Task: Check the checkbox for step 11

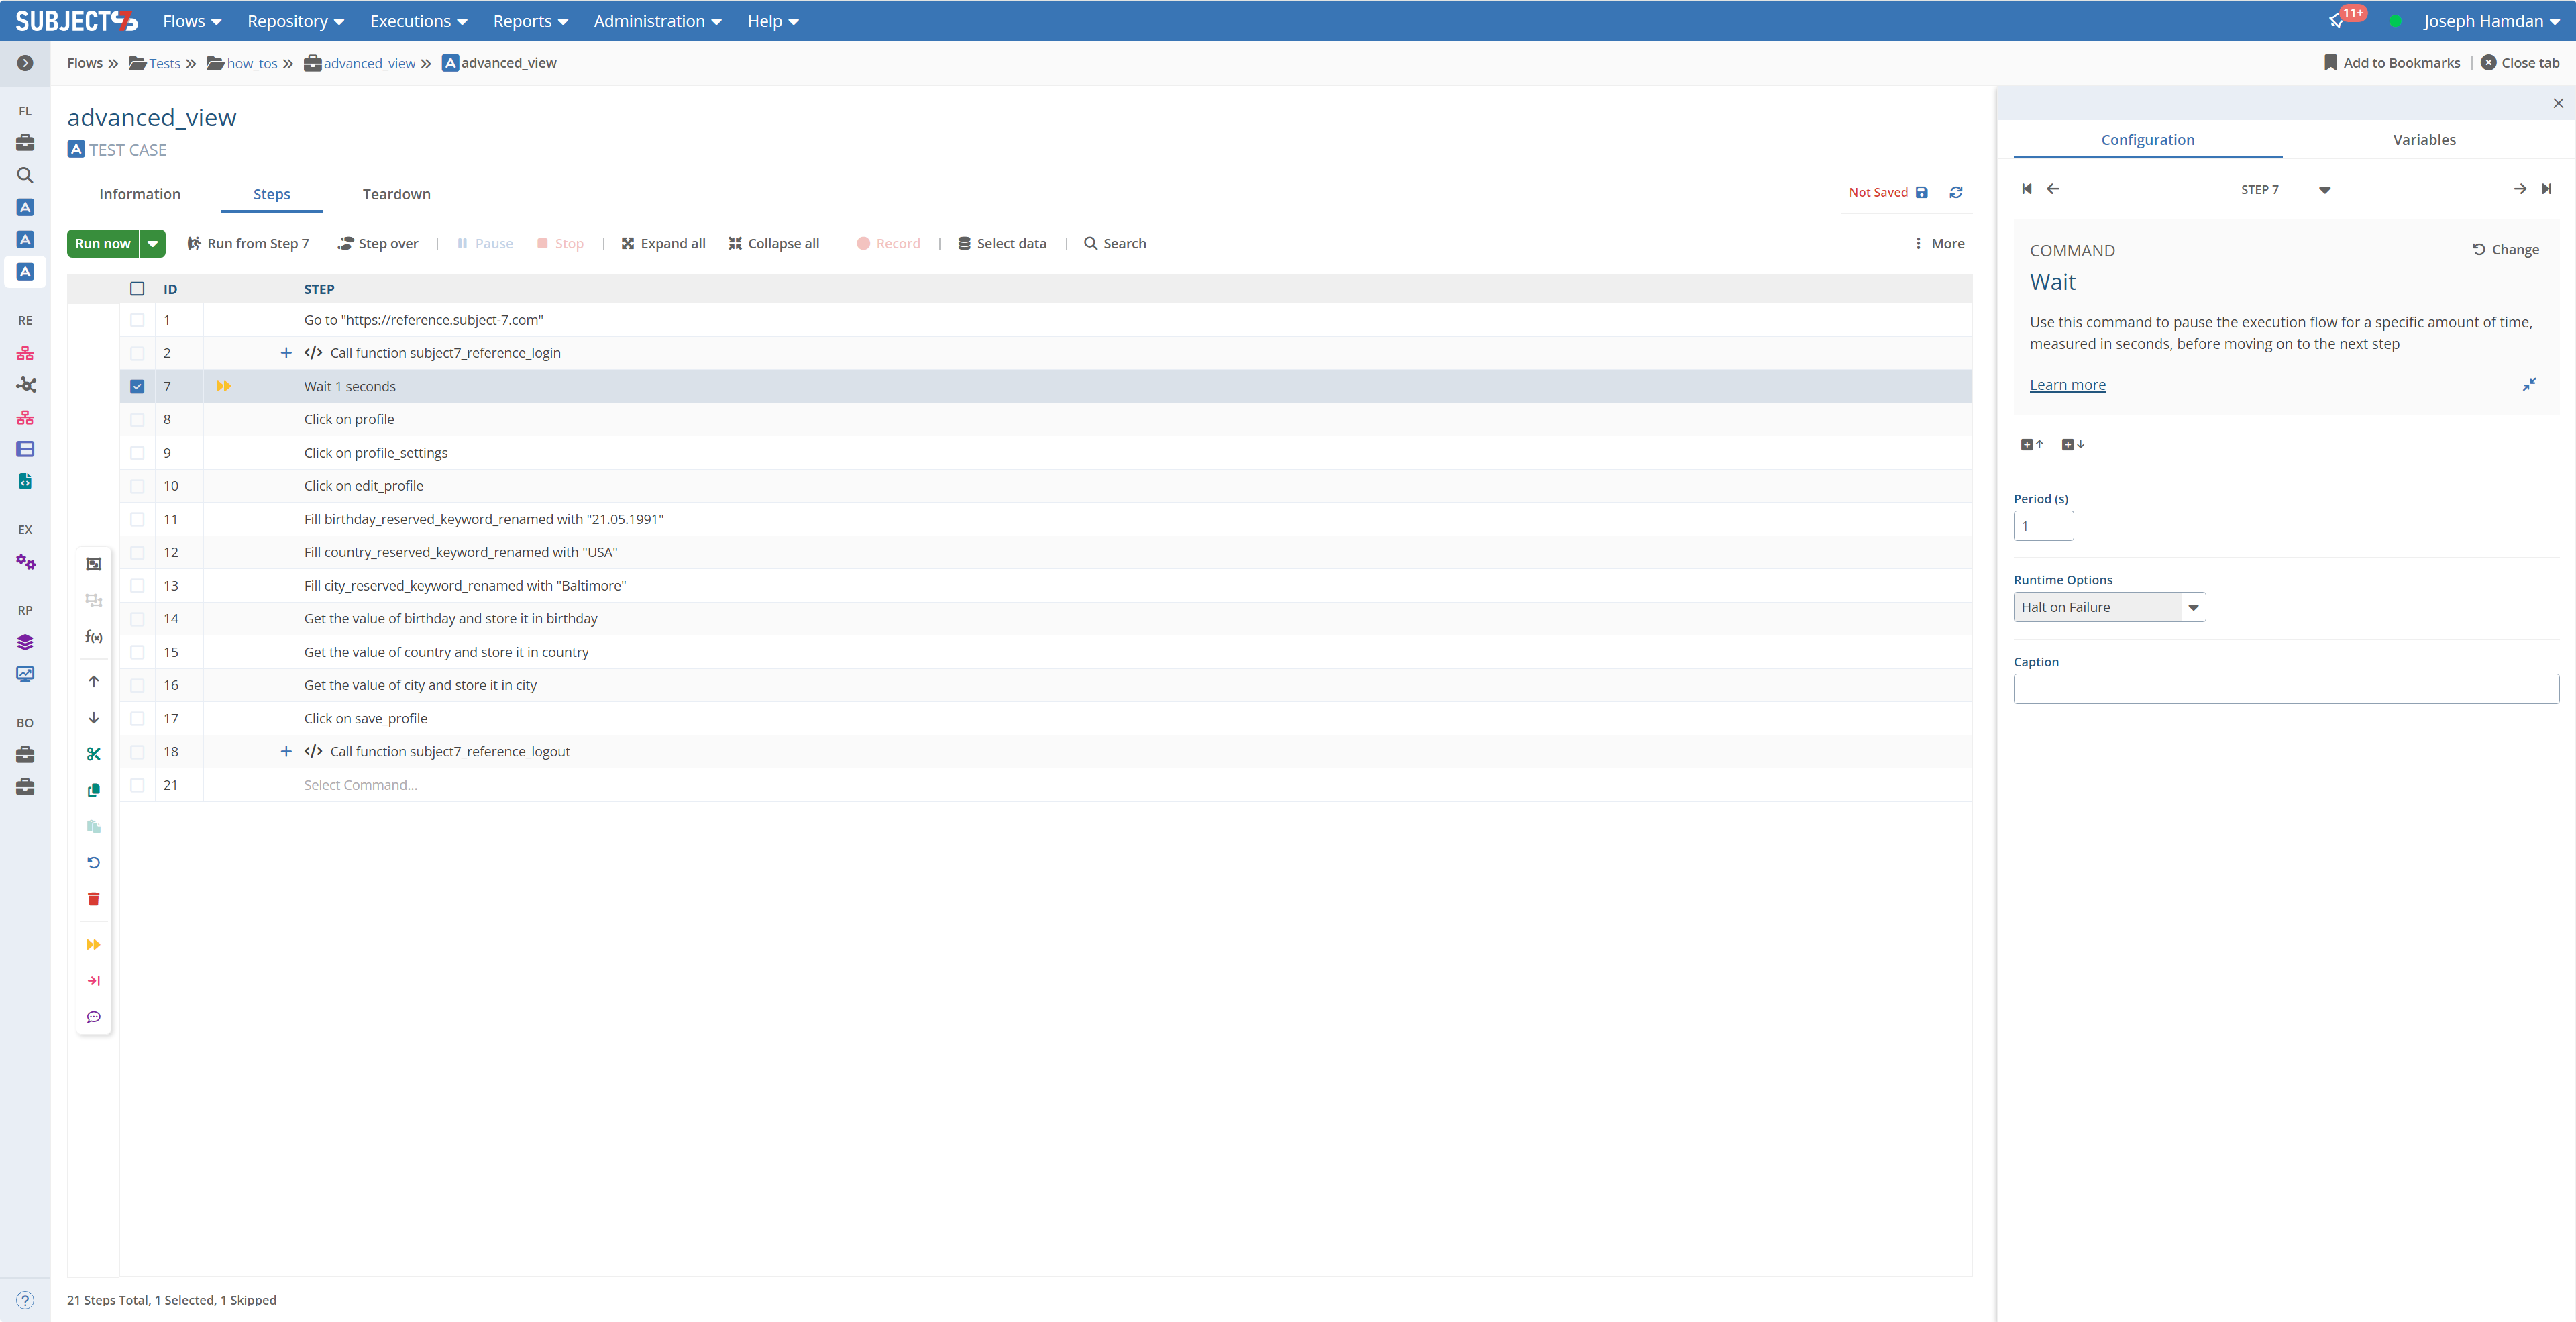Action: [137, 519]
